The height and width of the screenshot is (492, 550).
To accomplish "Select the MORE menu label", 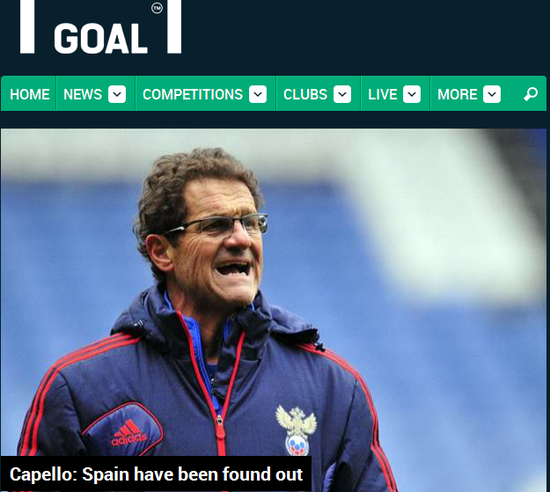I will click(x=457, y=94).
